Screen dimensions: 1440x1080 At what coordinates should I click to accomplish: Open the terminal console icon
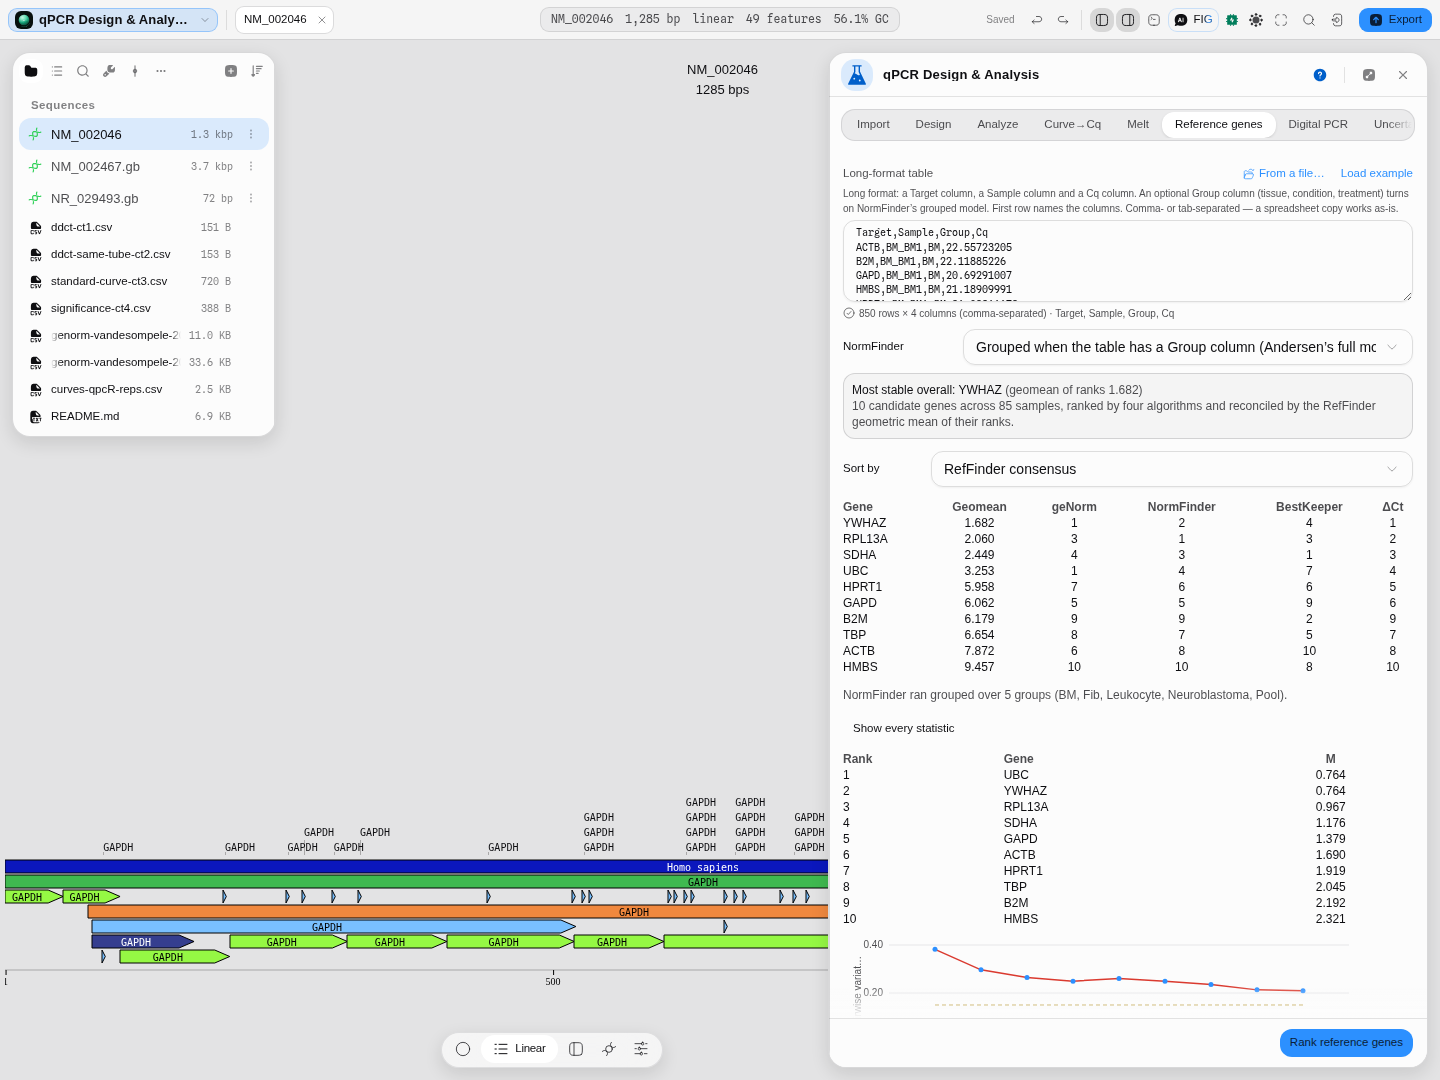1154,20
